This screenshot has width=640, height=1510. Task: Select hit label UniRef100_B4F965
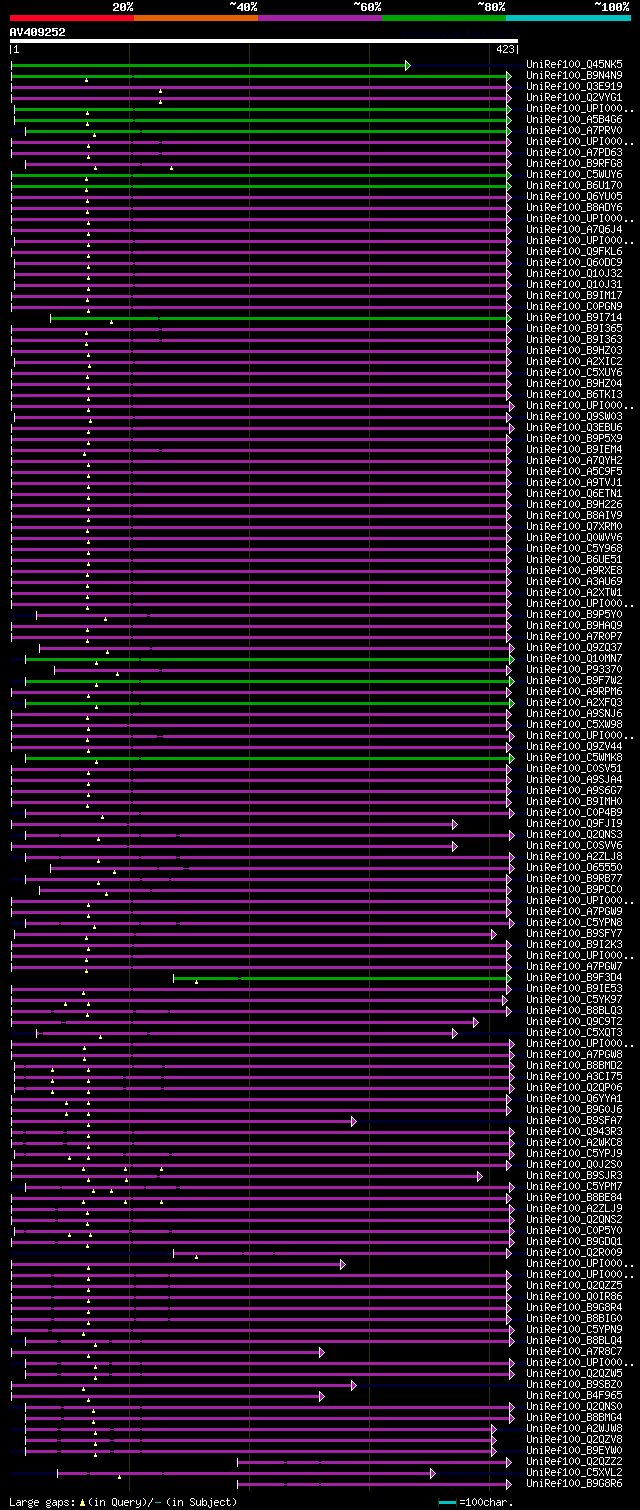575,1396
